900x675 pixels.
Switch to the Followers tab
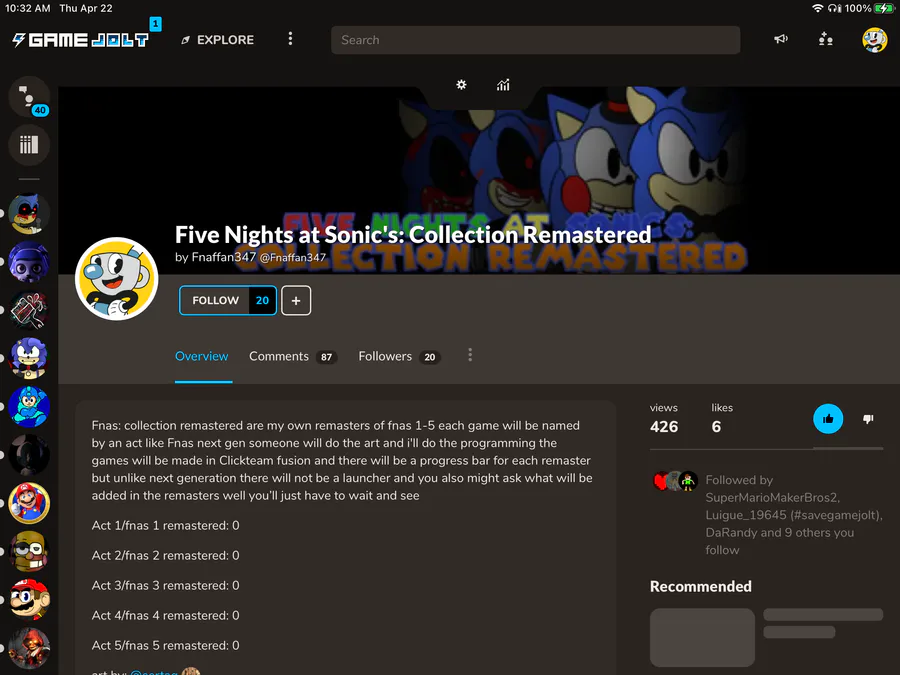(x=399, y=356)
